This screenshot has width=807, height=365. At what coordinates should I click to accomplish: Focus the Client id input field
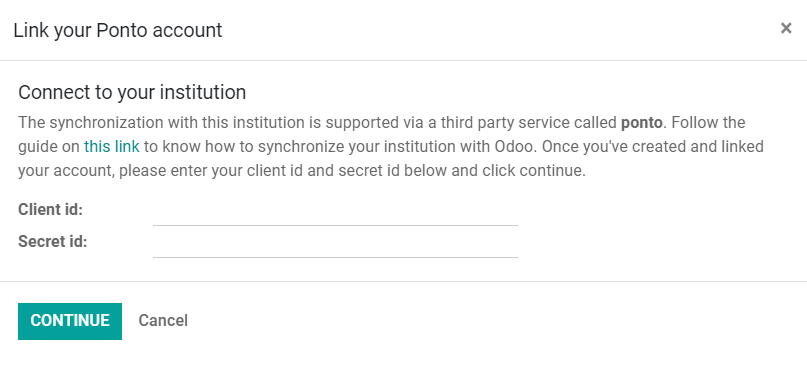click(x=335, y=214)
